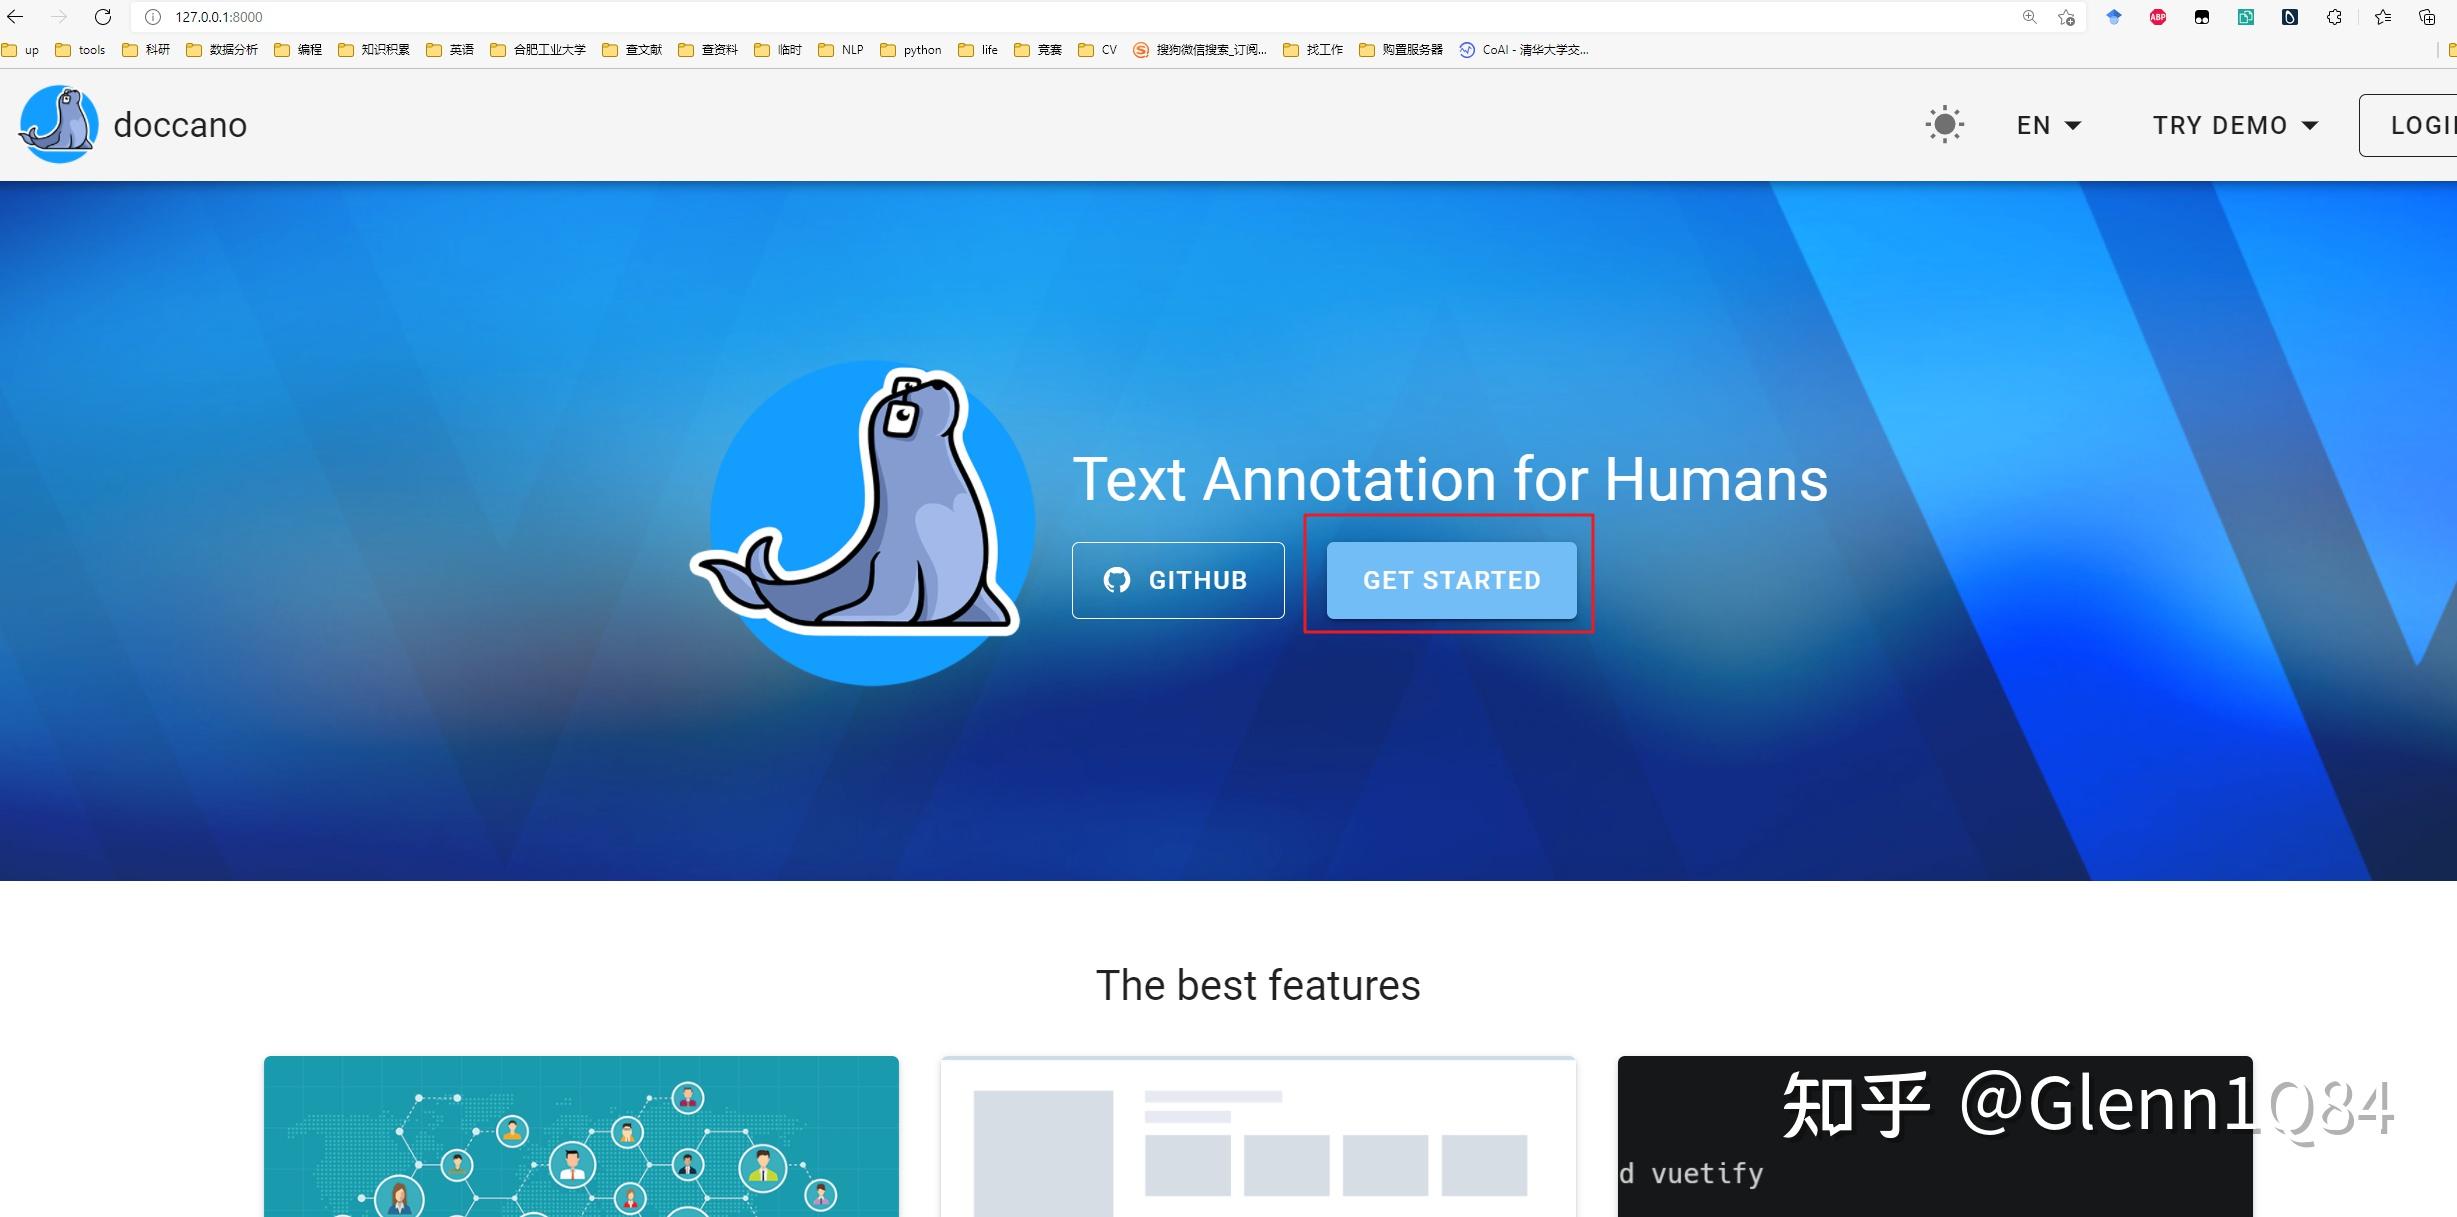Open the favorites list icon
The height and width of the screenshot is (1217, 2457).
pyautogui.click(x=2383, y=17)
